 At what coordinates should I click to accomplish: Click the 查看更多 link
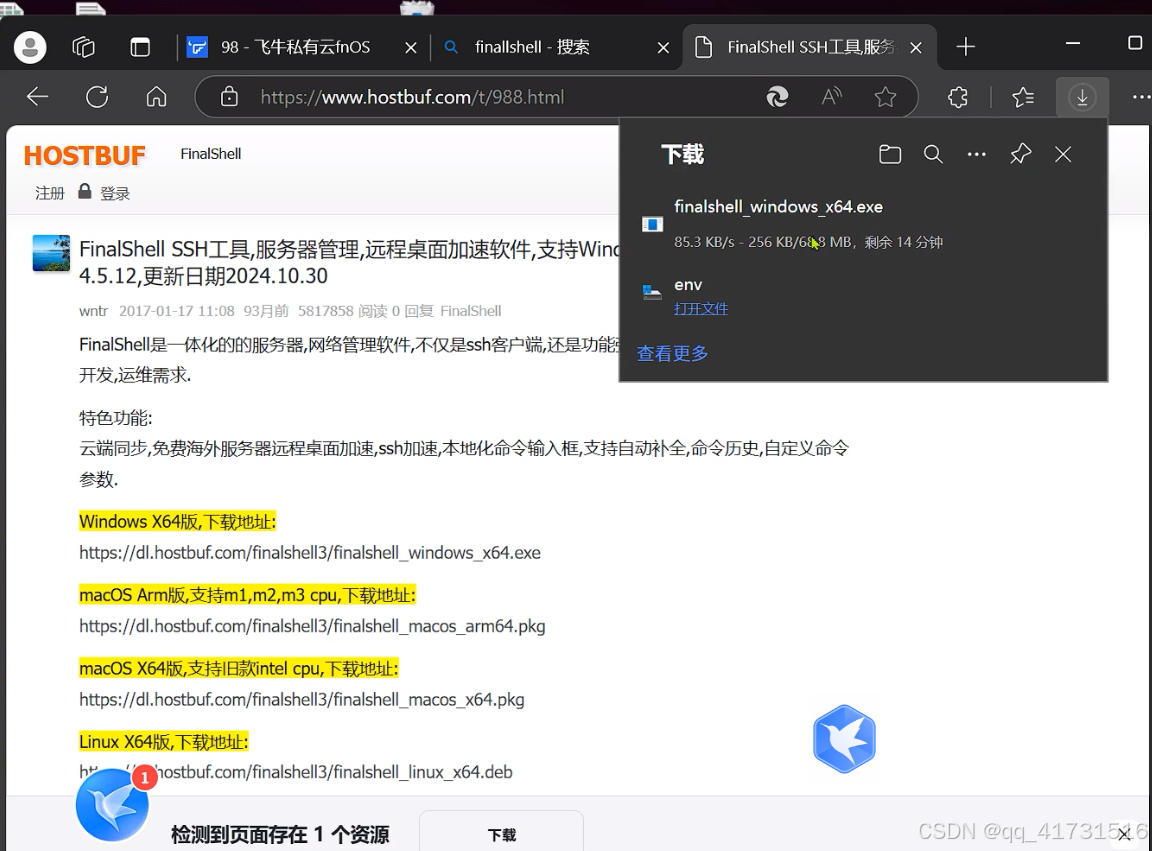tap(672, 353)
